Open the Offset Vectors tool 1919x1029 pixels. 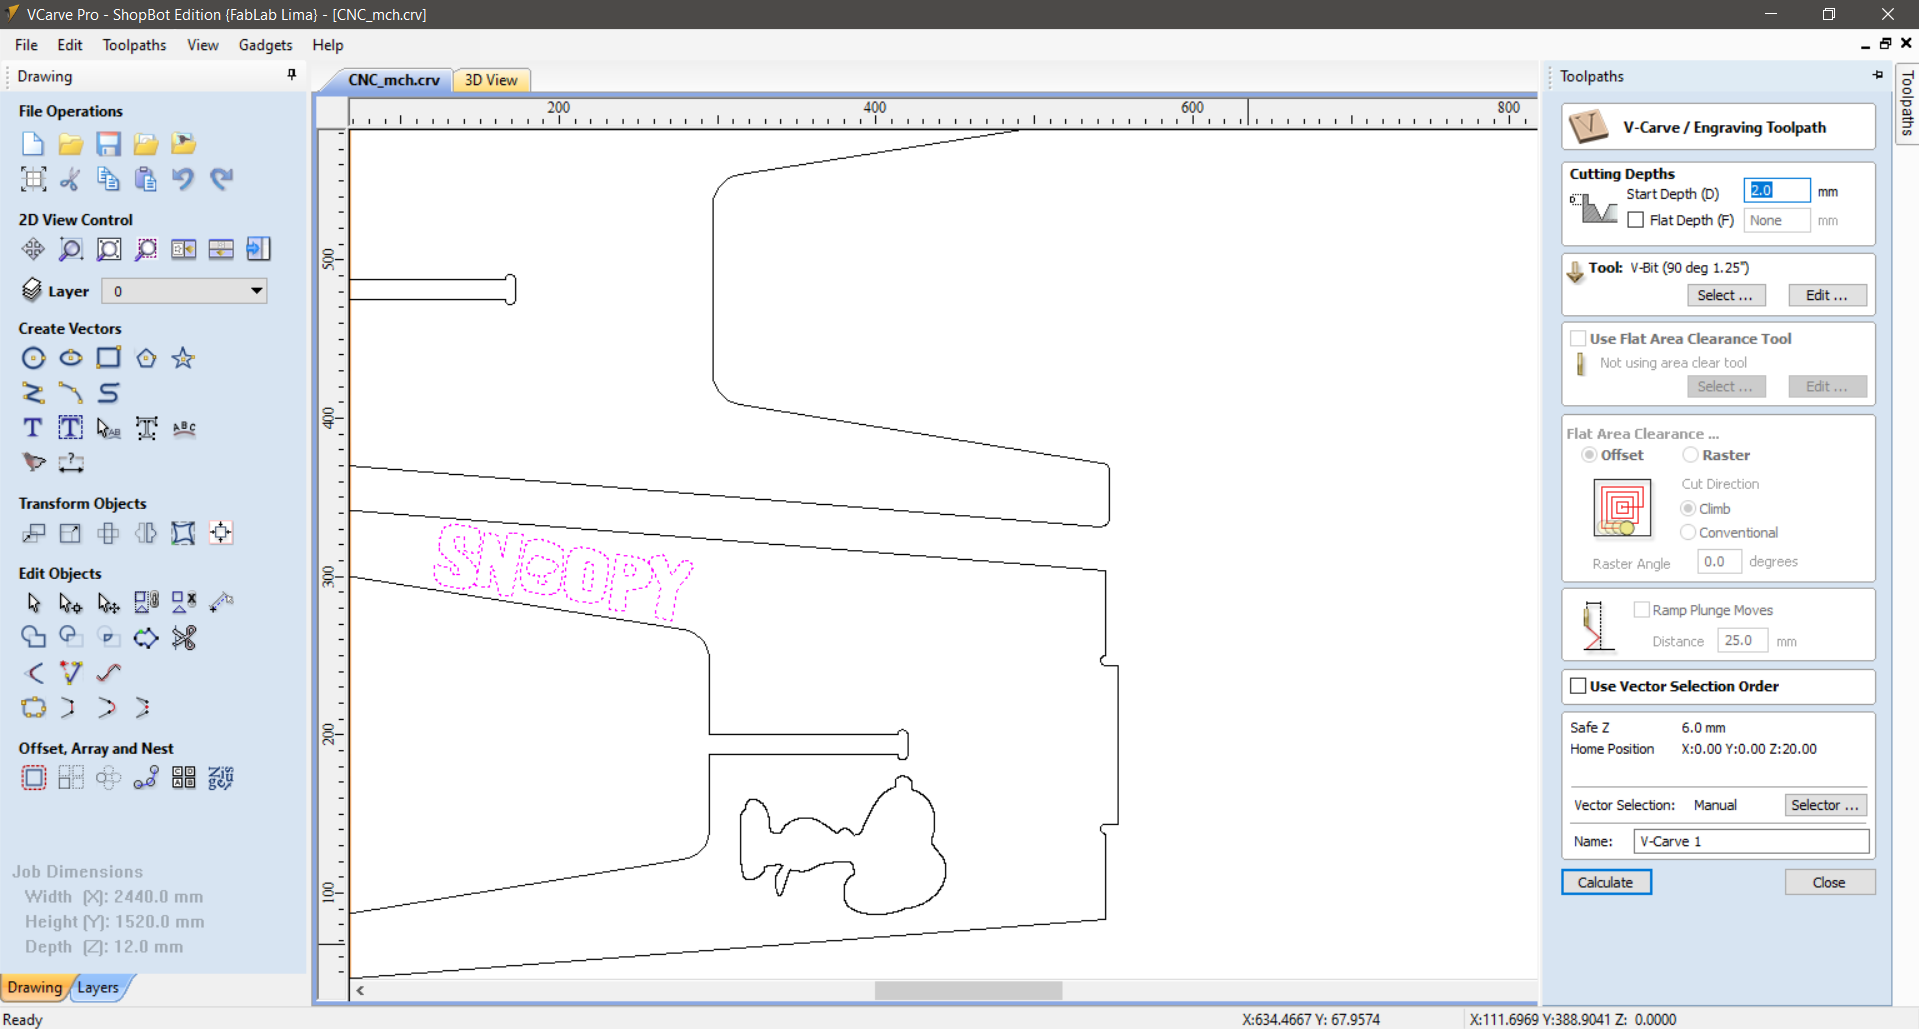pos(33,778)
